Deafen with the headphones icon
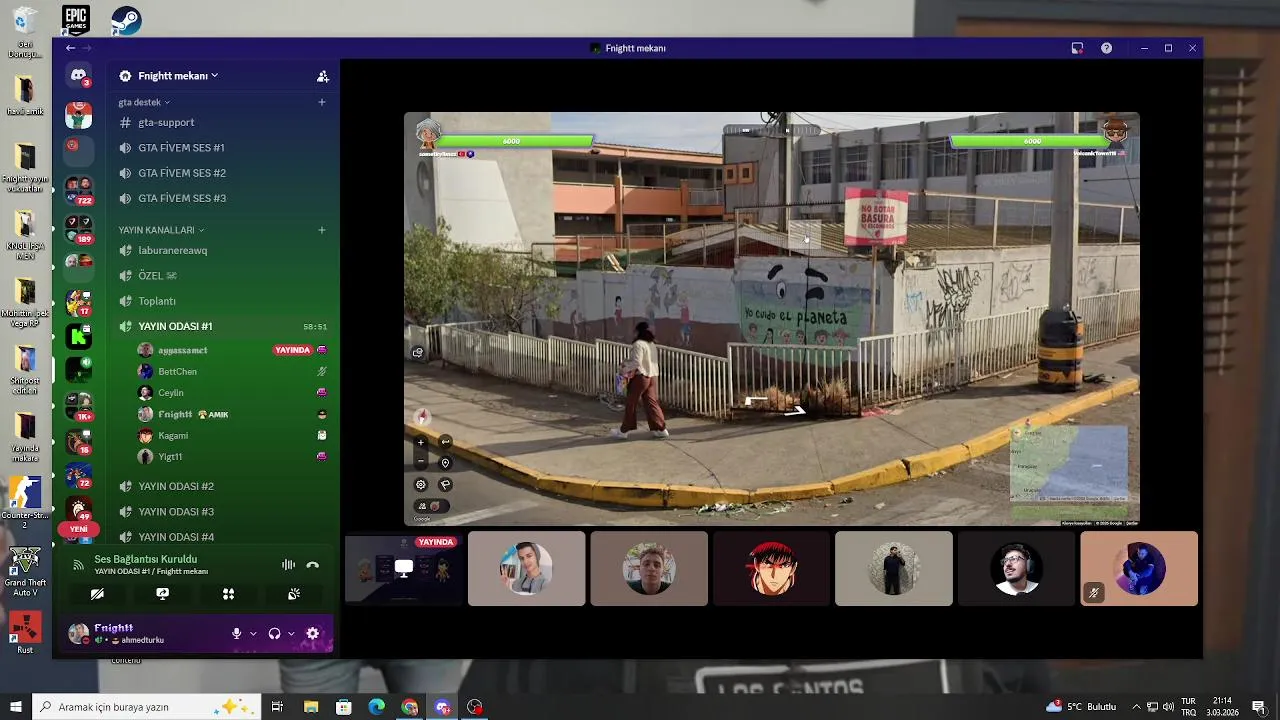The image size is (1280, 720). coord(274,633)
